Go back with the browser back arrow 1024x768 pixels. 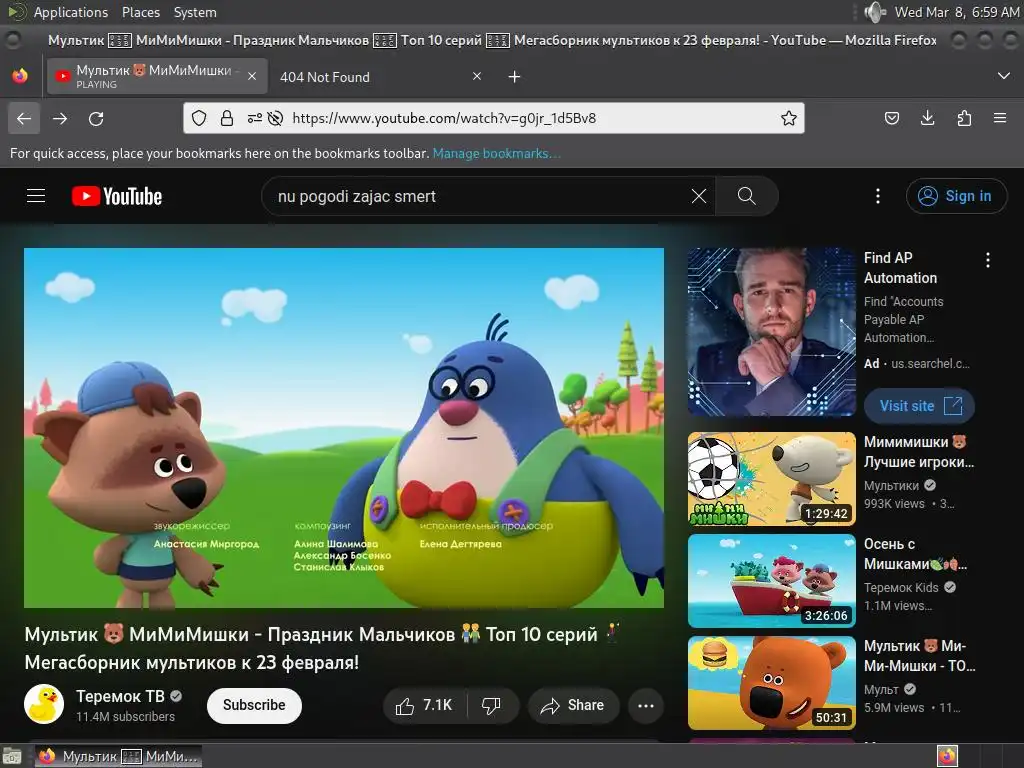[x=24, y=118]
